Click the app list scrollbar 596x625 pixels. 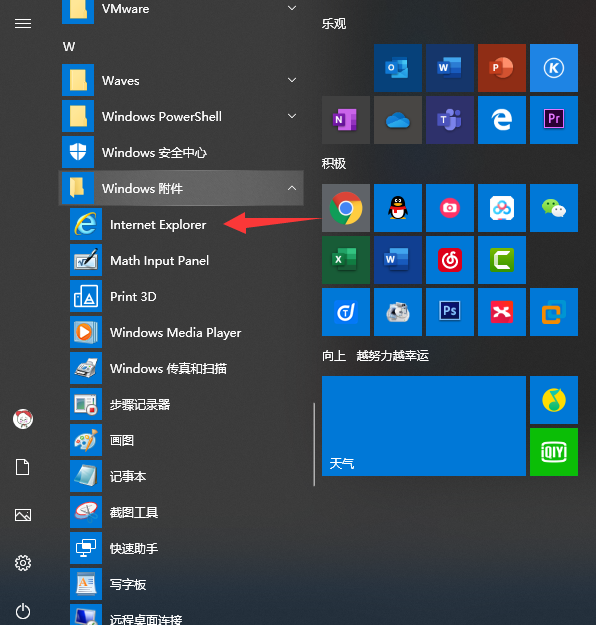tap(314, 444)
